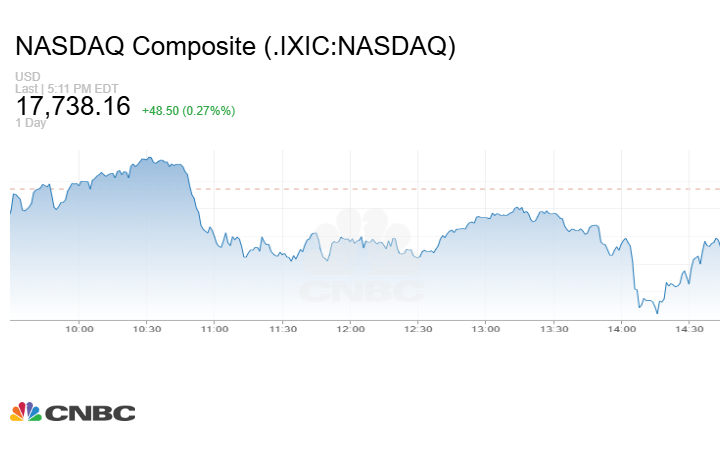Click the CNBC peacock logo at bottom left
This screenshot has width=720, height=450.
pyautogui.click(x=26, y=412)
